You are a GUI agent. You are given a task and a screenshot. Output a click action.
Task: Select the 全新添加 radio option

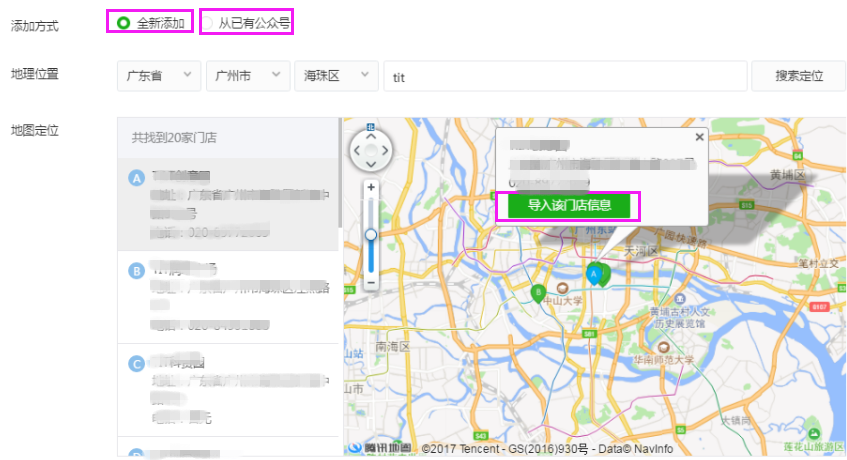tap(150, 23)
